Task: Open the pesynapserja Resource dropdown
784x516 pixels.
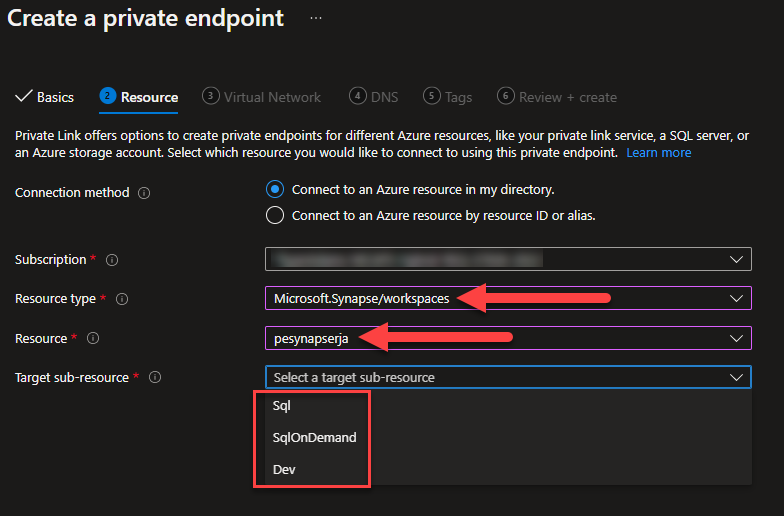Action: 508,338
